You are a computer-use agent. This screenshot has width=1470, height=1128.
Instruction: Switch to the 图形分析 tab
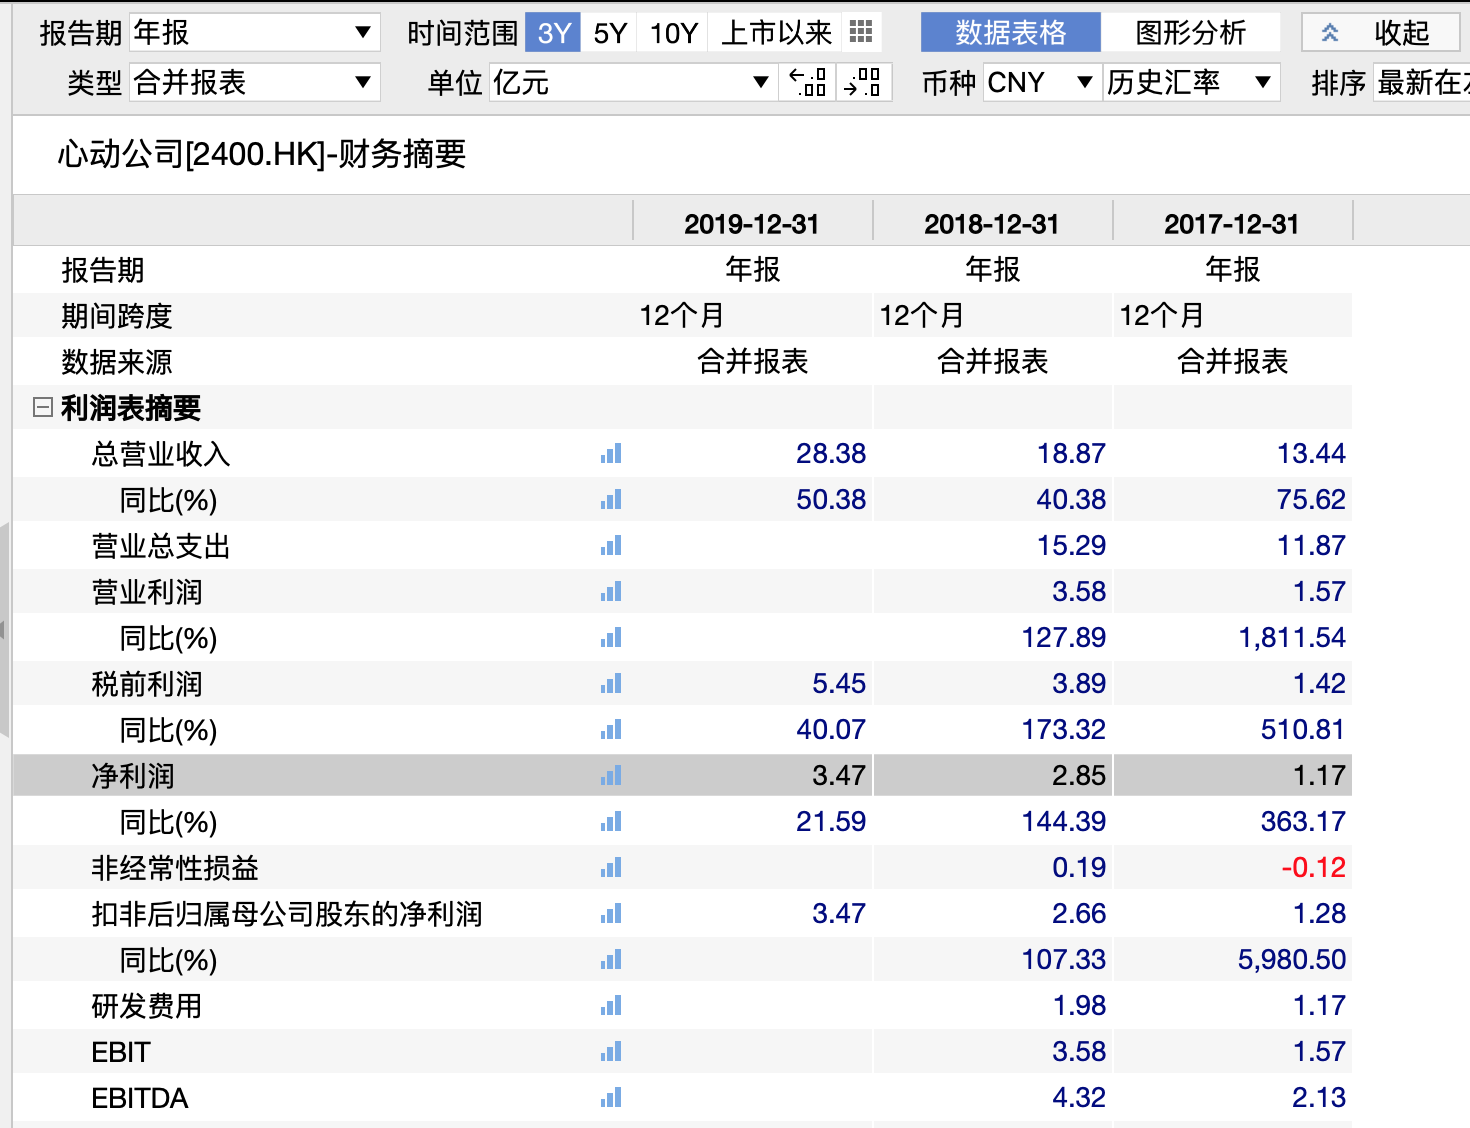(1190, 33)
